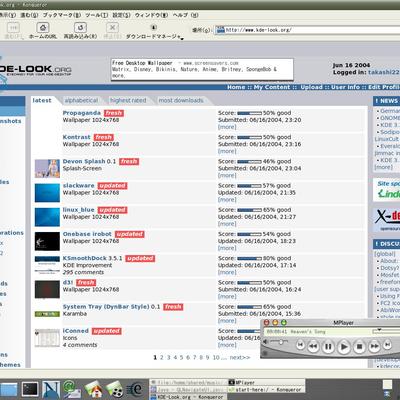Click MPlayer rewind button
The width and height of the screenshot is (400, 400).
tap(313, 346)
